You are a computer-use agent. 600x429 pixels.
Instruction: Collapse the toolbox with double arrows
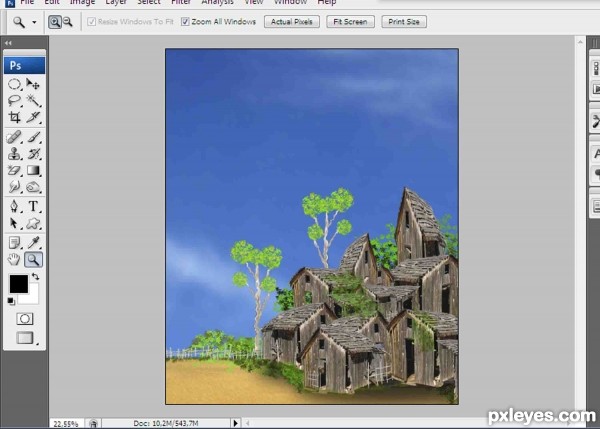click(8, 43)
